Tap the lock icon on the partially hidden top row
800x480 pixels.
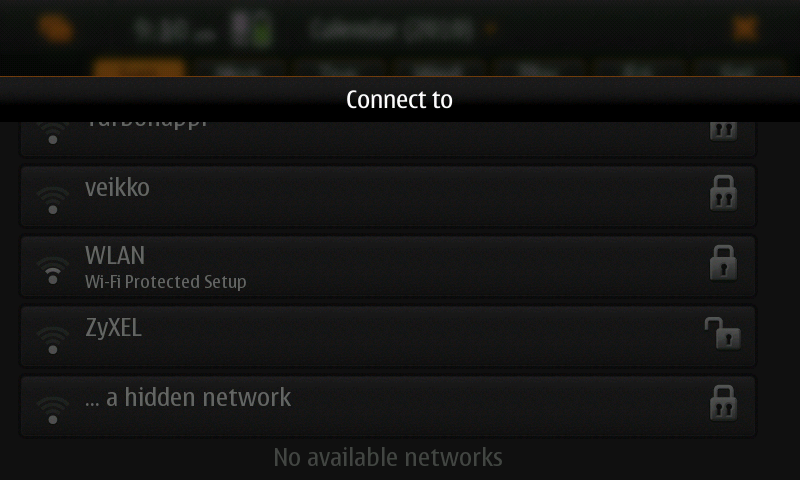pos(723,132)
